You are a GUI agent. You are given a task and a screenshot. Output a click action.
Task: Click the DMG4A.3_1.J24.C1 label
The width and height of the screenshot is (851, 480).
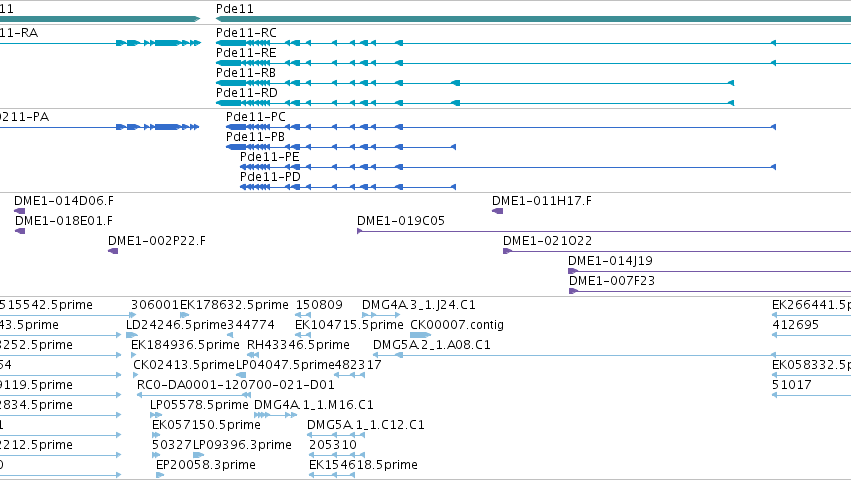point(418,305)
